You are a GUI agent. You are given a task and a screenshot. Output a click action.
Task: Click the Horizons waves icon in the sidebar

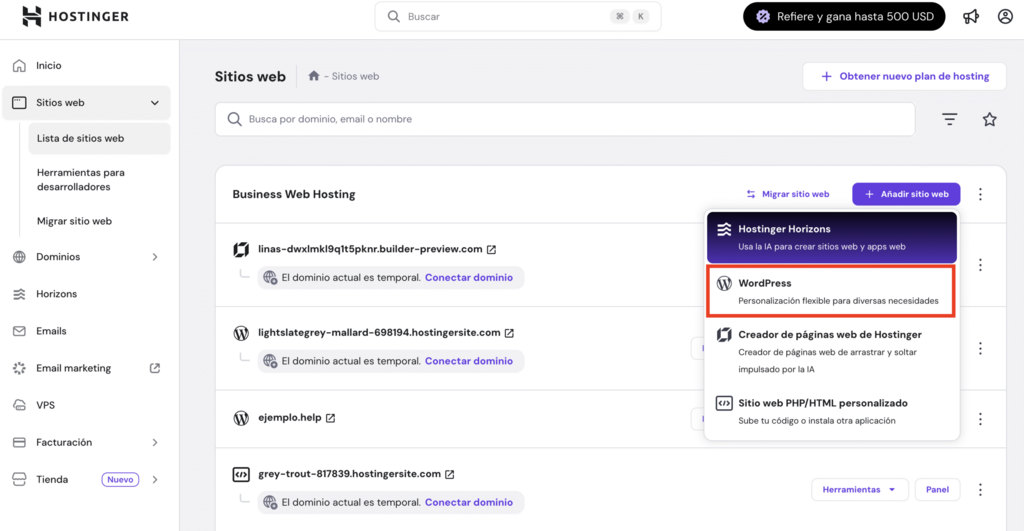(20, 294)
